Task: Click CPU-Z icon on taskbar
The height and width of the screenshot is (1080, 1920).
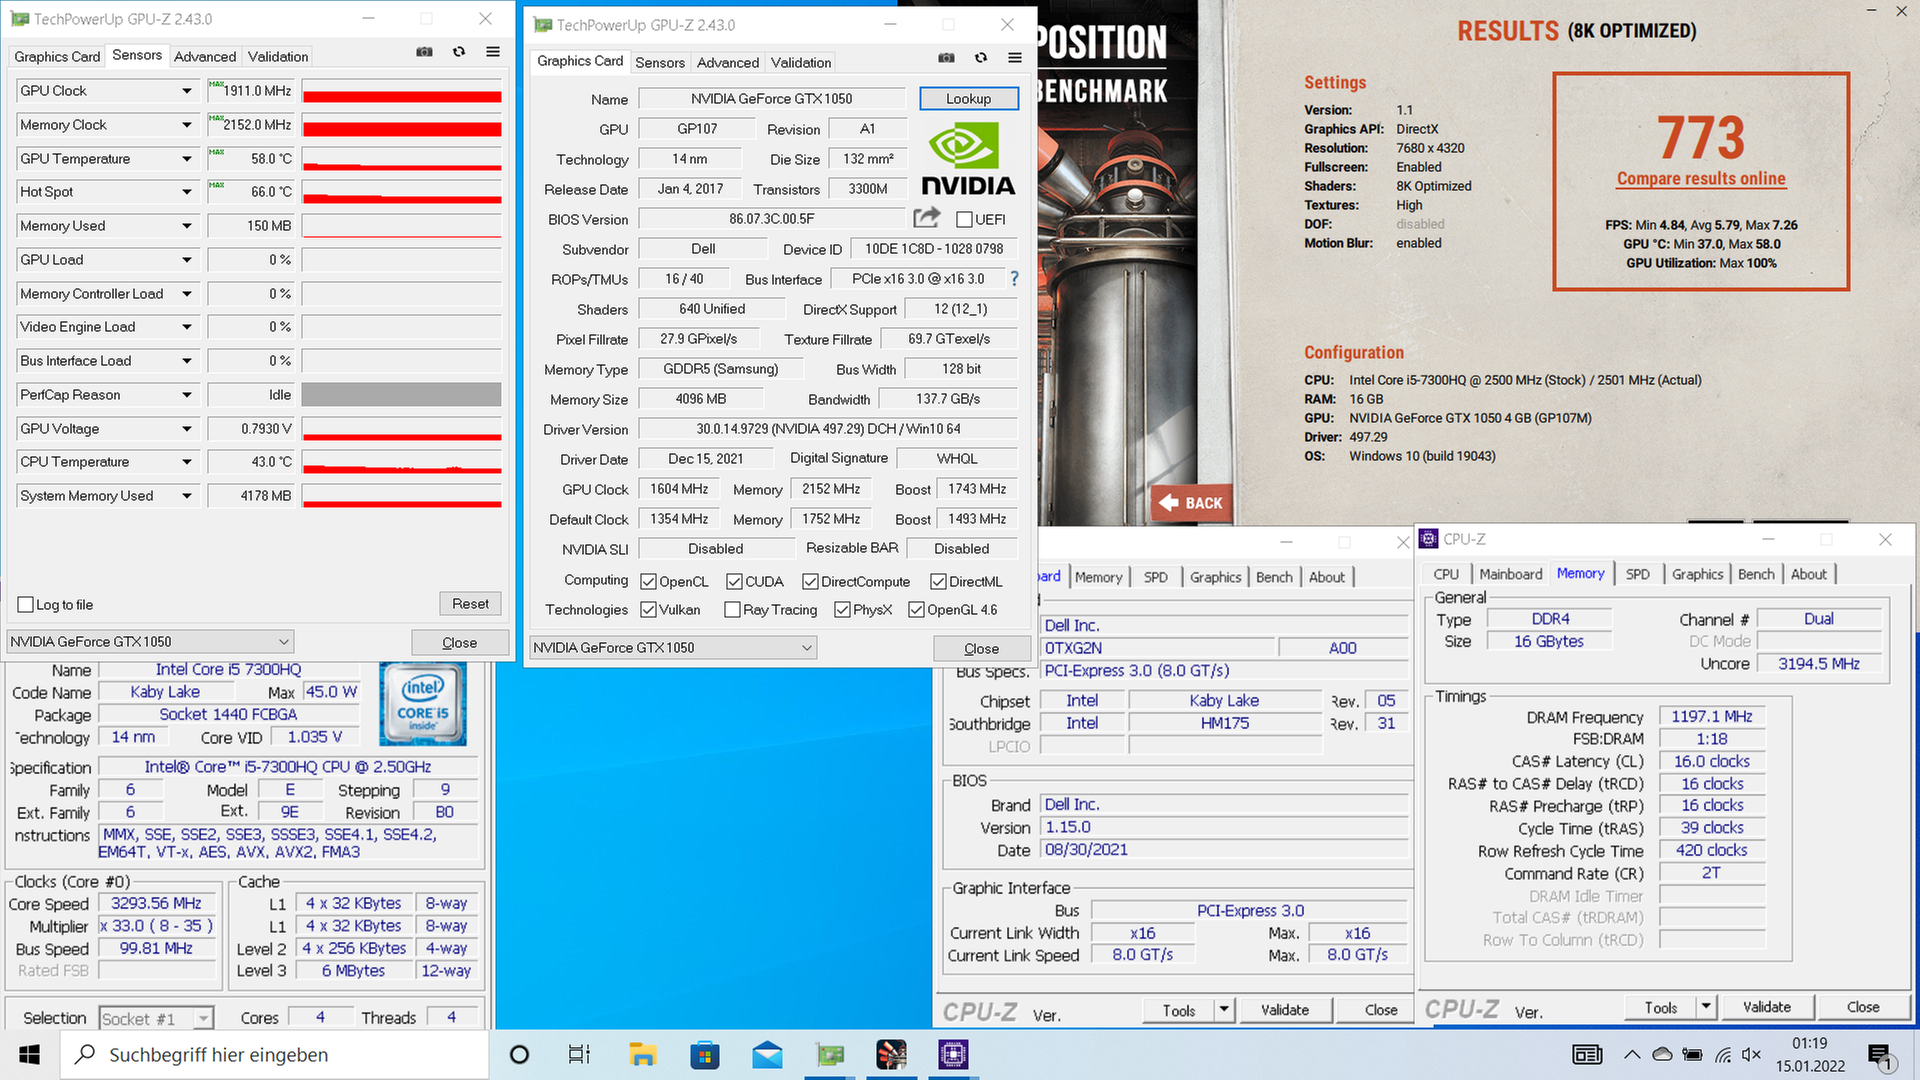Action: pyautogui.click(x=953, y=1055)
